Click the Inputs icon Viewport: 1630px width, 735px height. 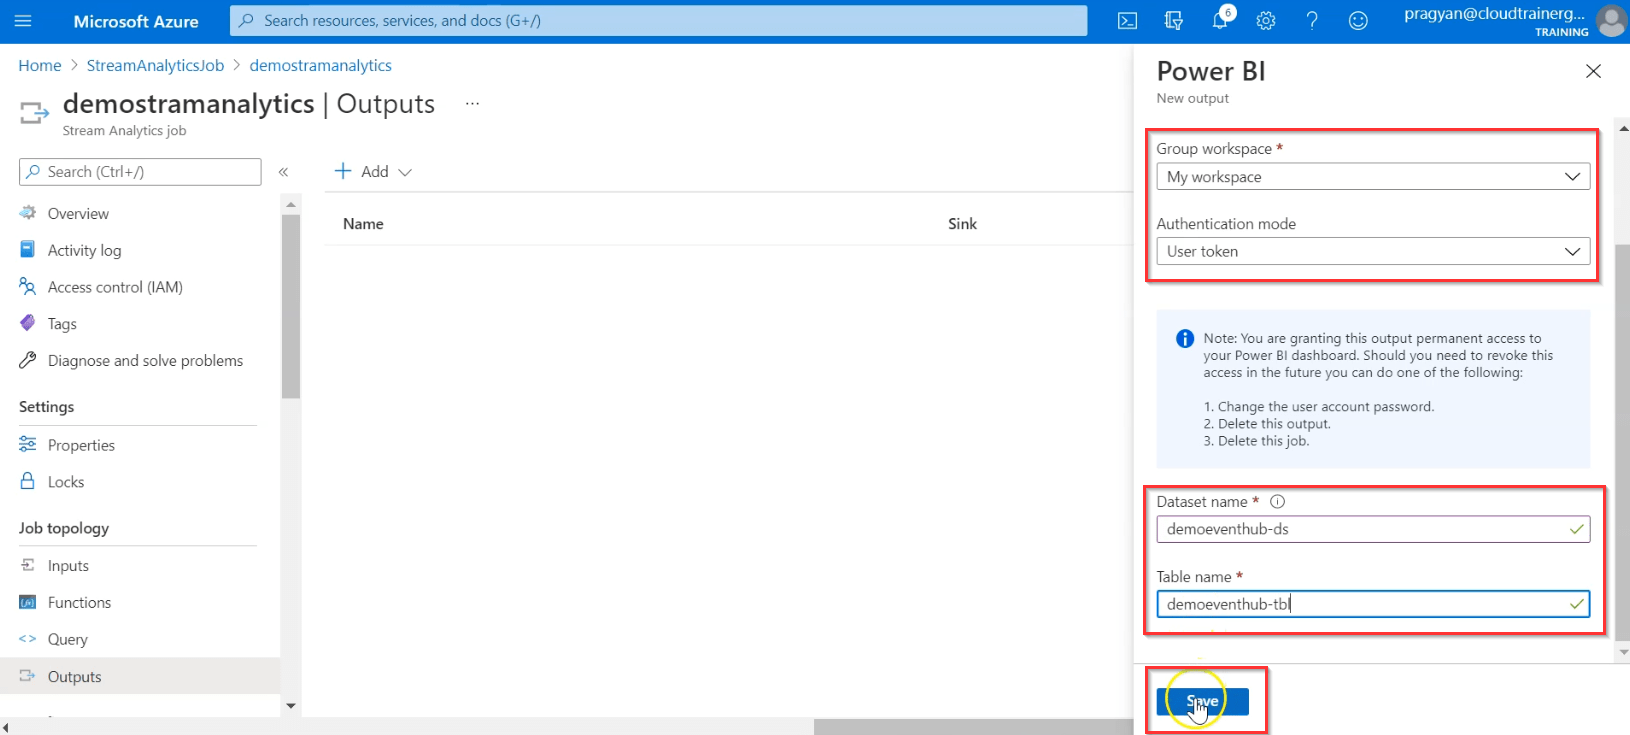[28, 565]
